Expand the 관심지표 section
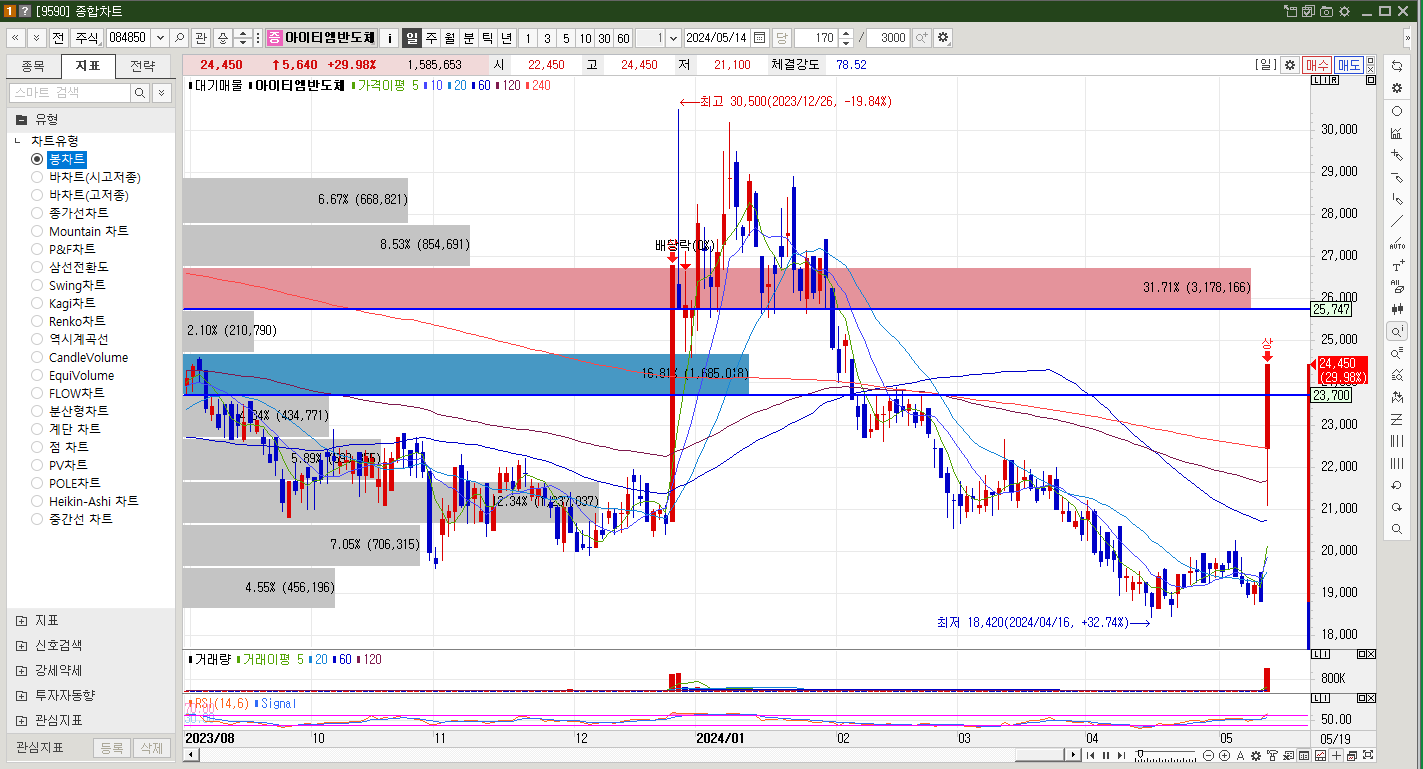 pyautogui.click(x=22, y=720)
